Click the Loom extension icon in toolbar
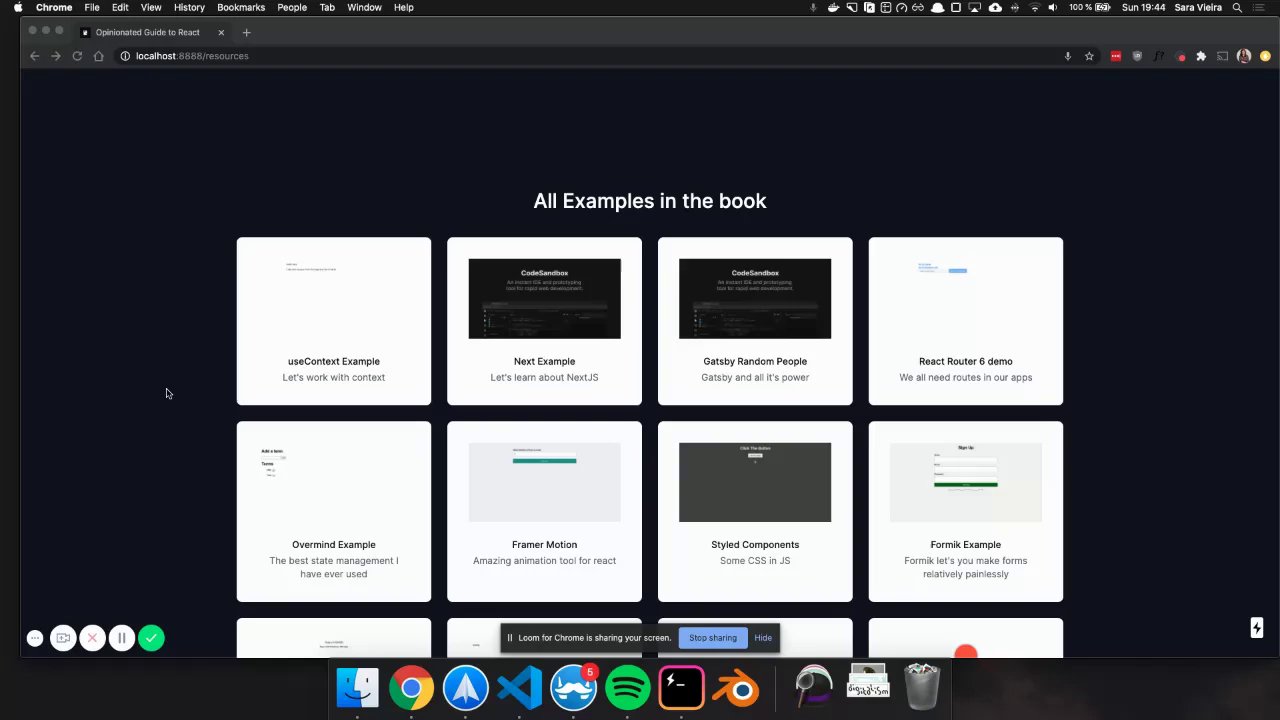Viewport: 1280px width, 720px height. 1180,56
